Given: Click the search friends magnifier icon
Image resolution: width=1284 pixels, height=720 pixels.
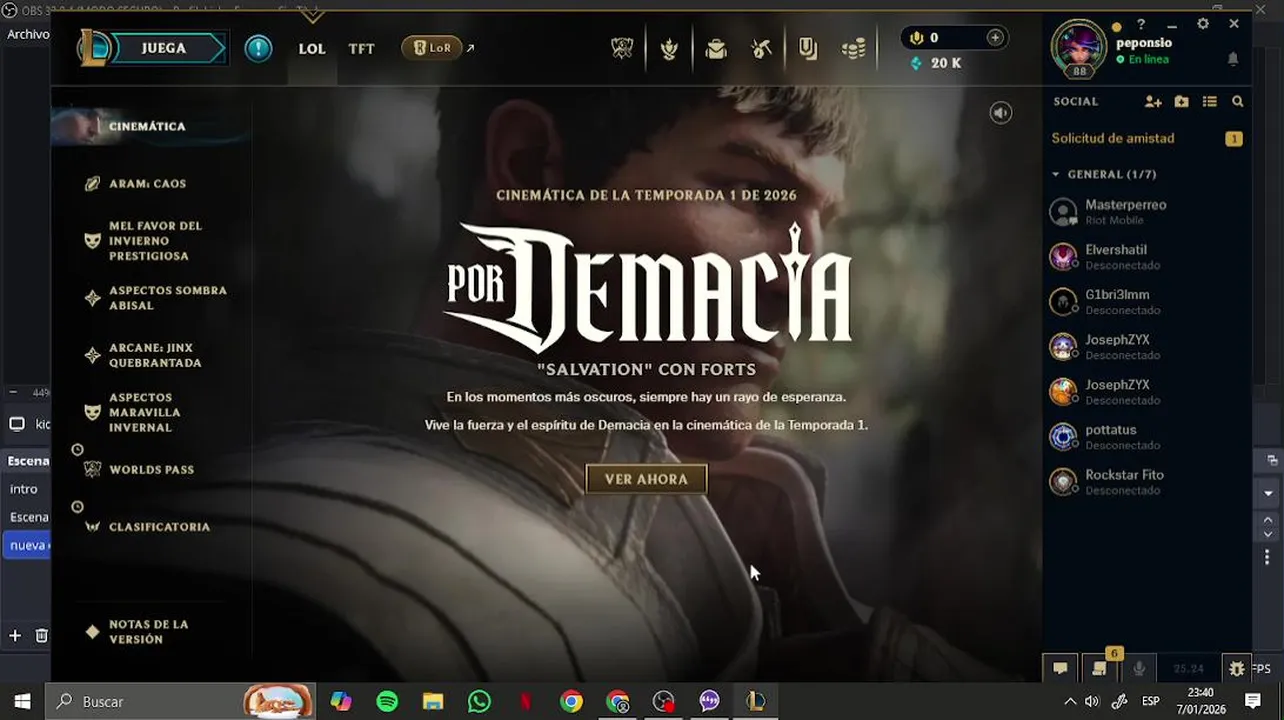Looking at the screenshot, I should click(x=1238, y=102).
